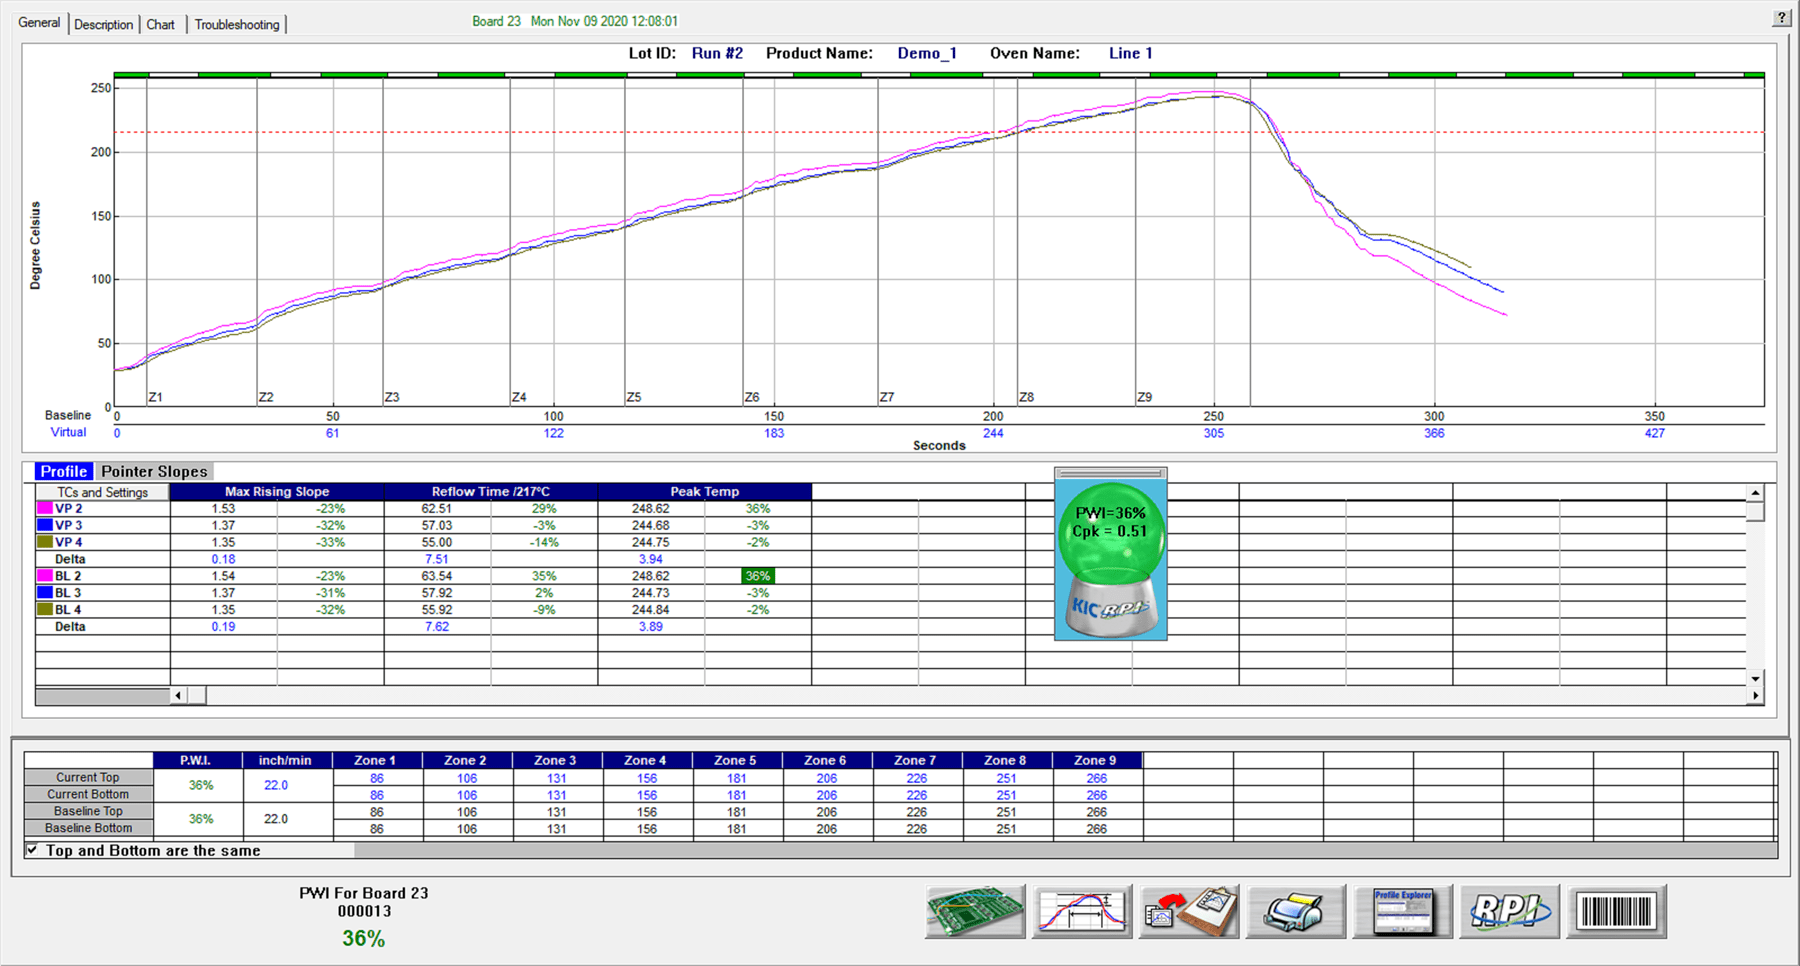
Task: Open the Troubleshooting tab
Action: (x=237, y=24)
